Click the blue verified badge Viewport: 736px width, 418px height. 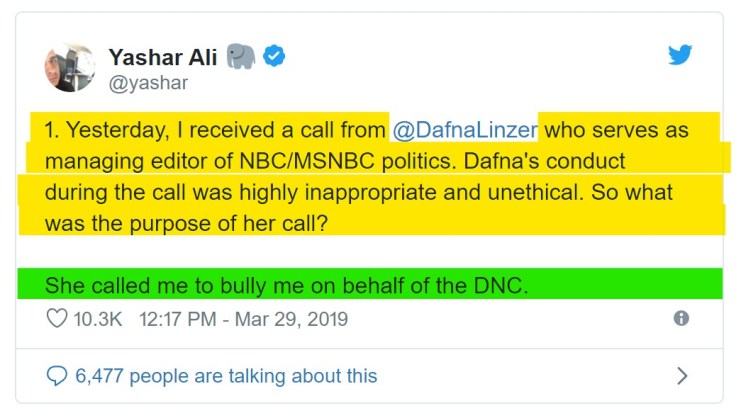coord(274,57)
